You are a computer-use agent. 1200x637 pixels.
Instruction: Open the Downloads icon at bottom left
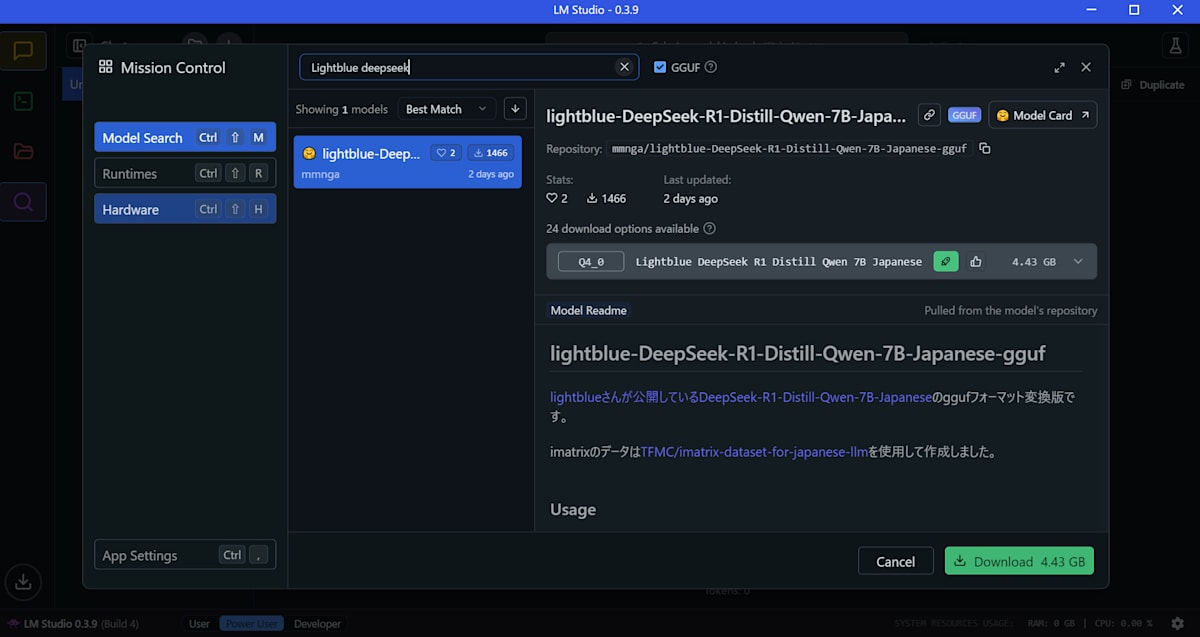(23, 581)
